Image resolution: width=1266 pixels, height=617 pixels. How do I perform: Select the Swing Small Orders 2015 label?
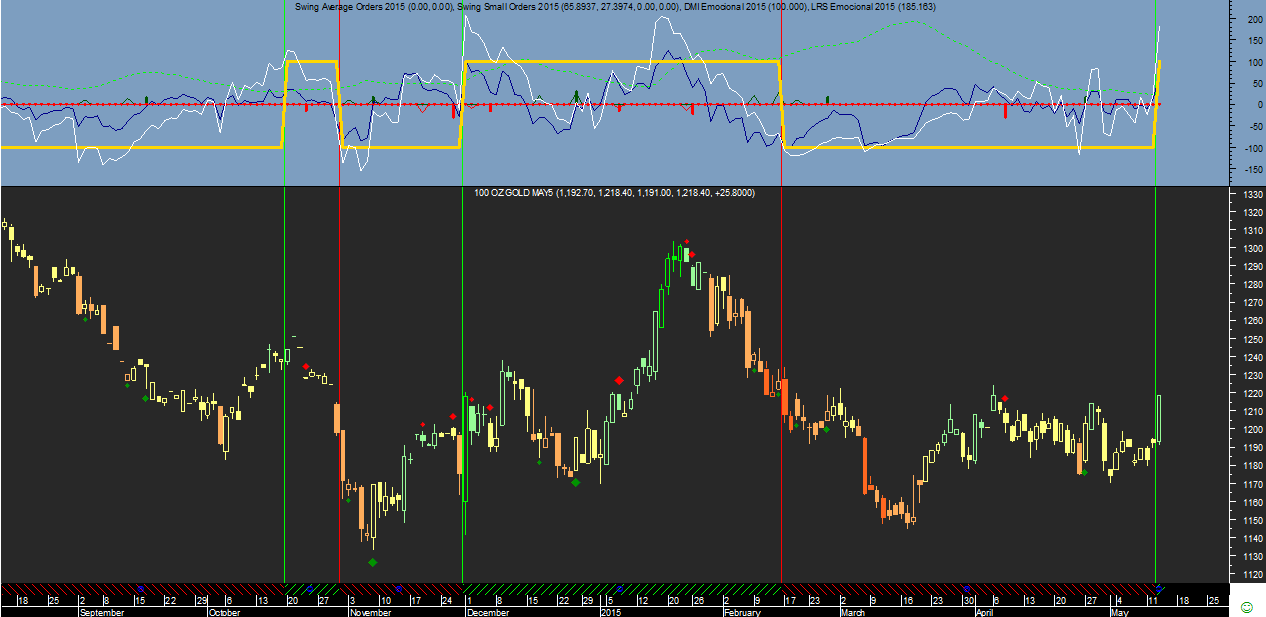(568, 6)
